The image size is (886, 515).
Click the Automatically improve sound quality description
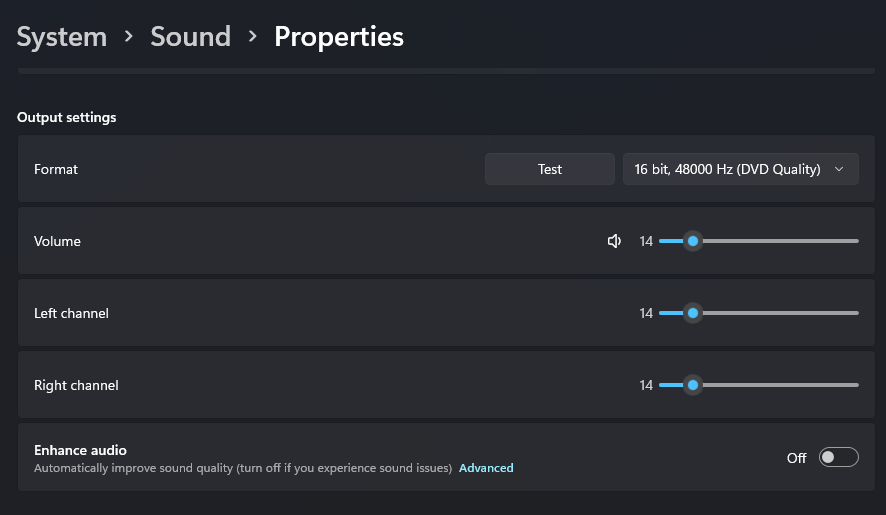pyautogui.click(x=243, y=468)
